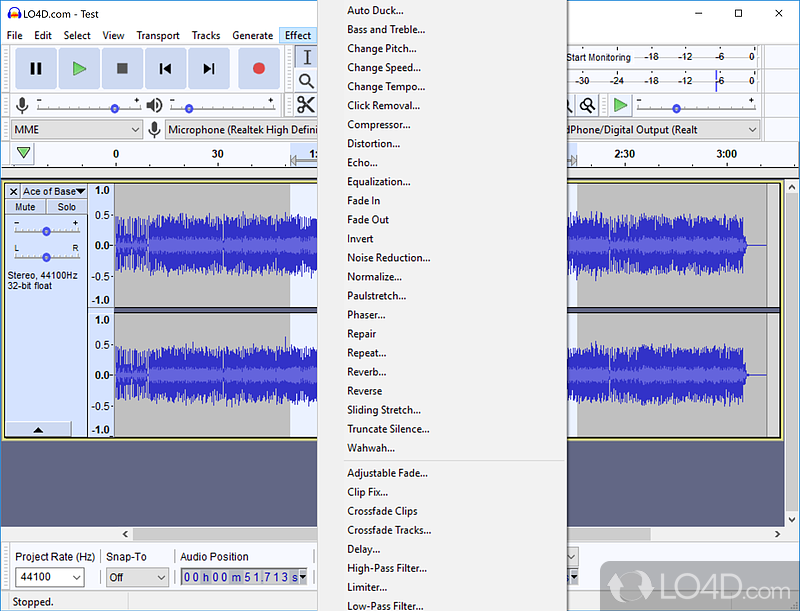Adjust the play-at-speed slider
800x611 pixels.
[676, 108]
